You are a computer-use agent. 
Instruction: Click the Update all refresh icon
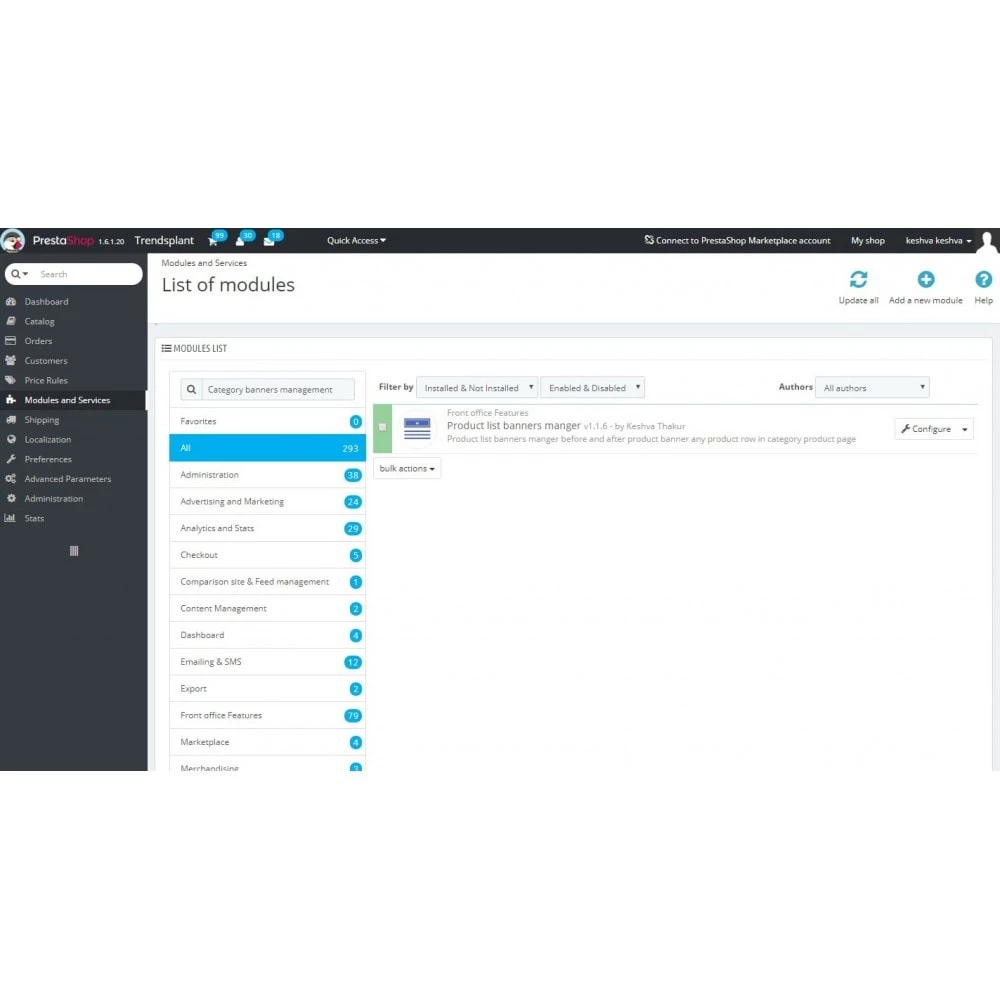[x=858, y=279]
